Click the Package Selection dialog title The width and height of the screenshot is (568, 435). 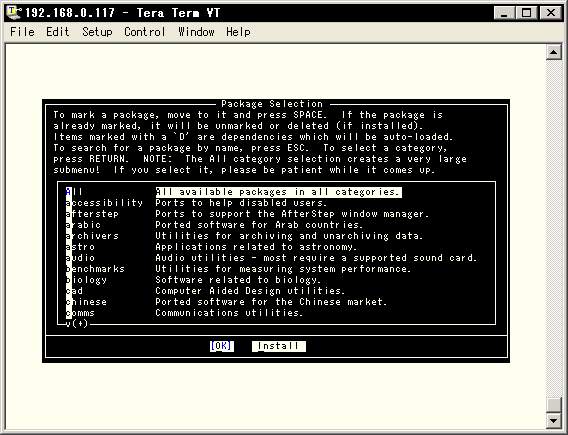[x=272, y=104]
